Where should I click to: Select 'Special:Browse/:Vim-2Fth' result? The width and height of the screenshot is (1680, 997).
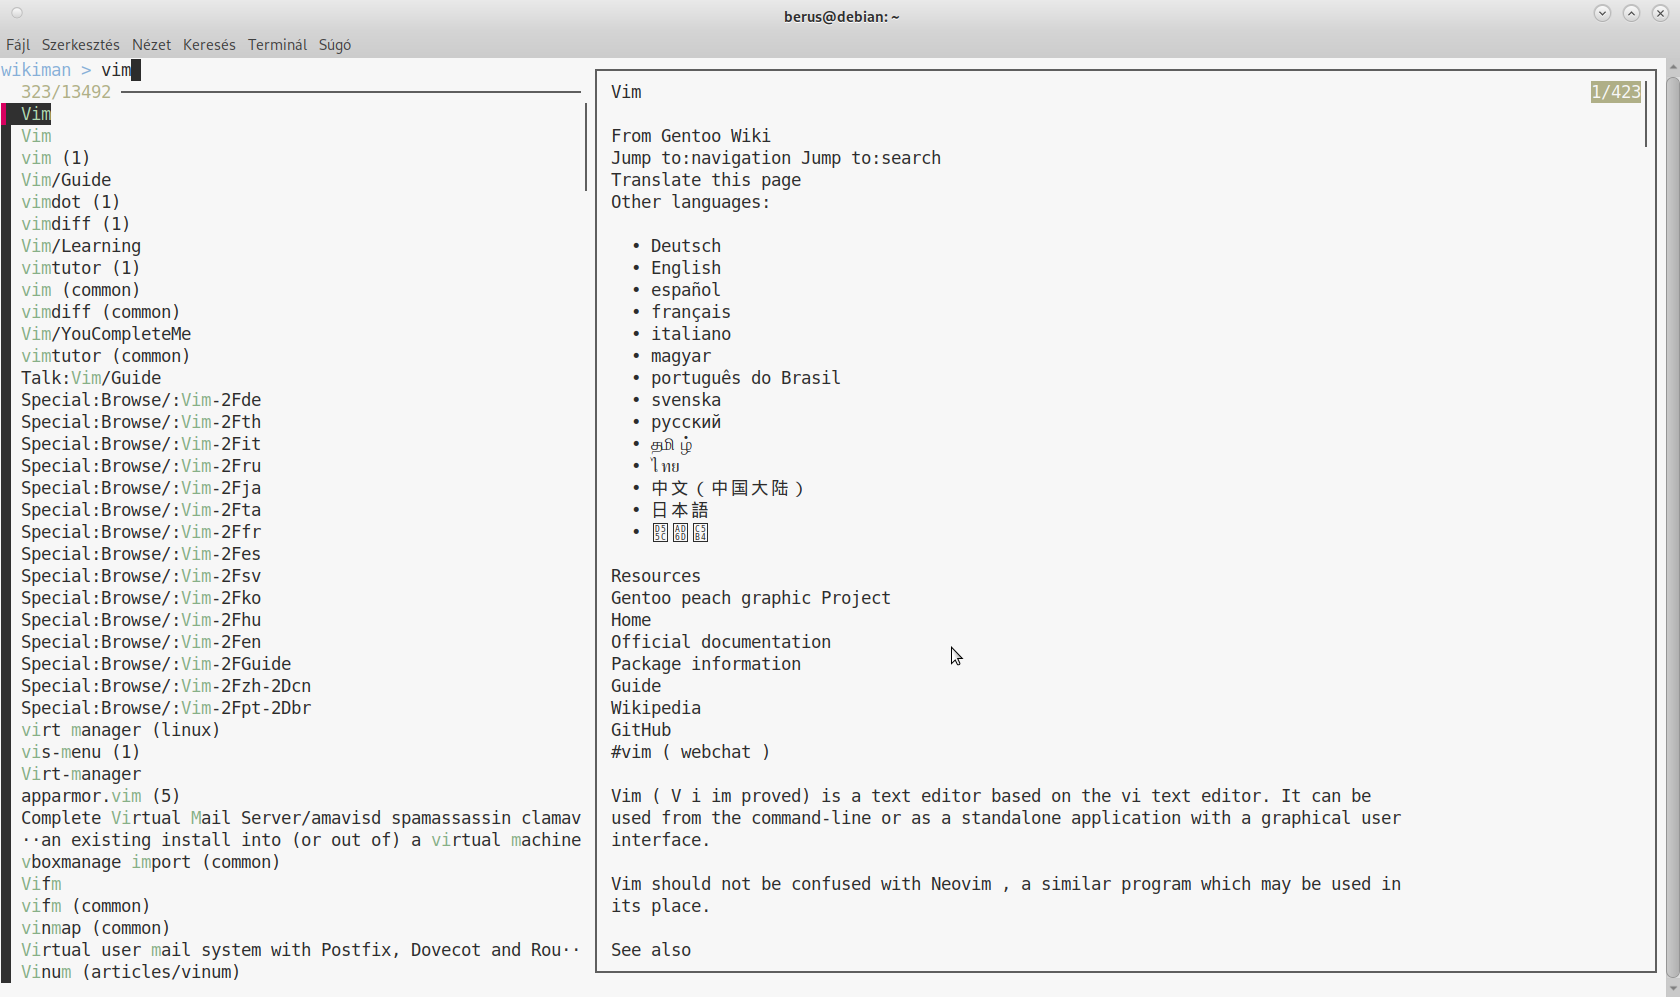(x=141, y=422)
